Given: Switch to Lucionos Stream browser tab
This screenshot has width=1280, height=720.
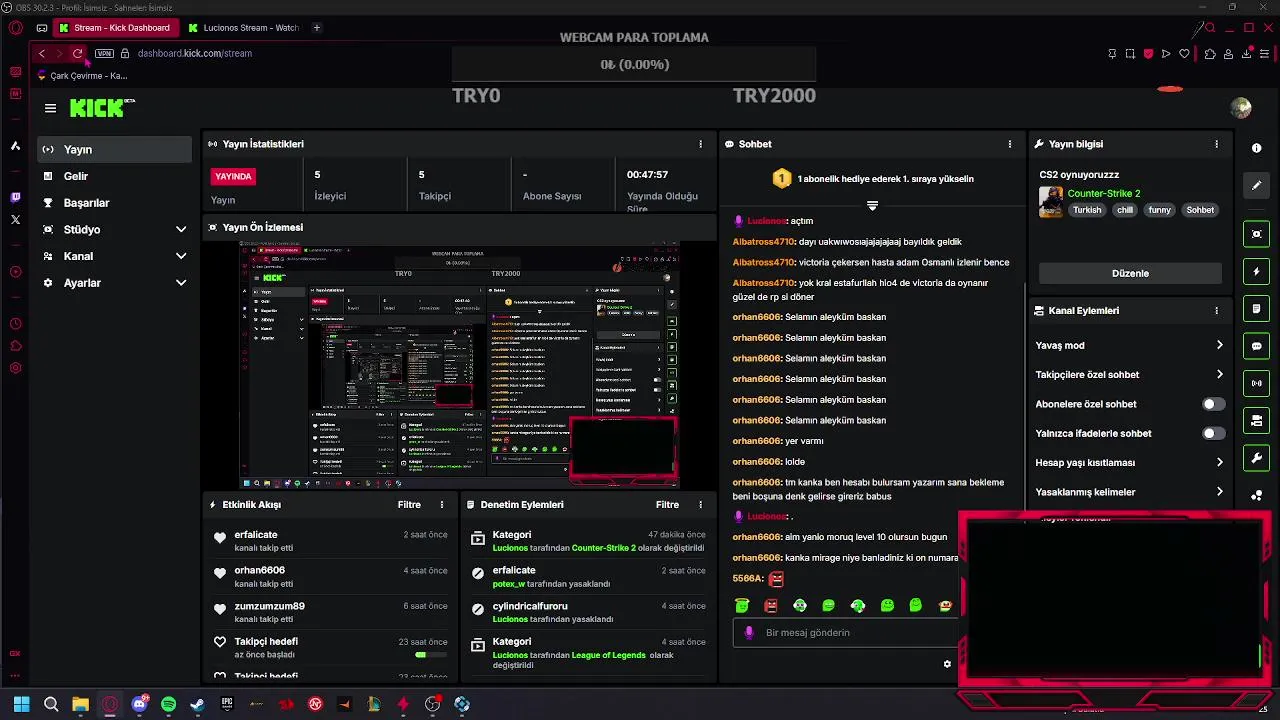Looking at the screenshot, I should point(243,28).
